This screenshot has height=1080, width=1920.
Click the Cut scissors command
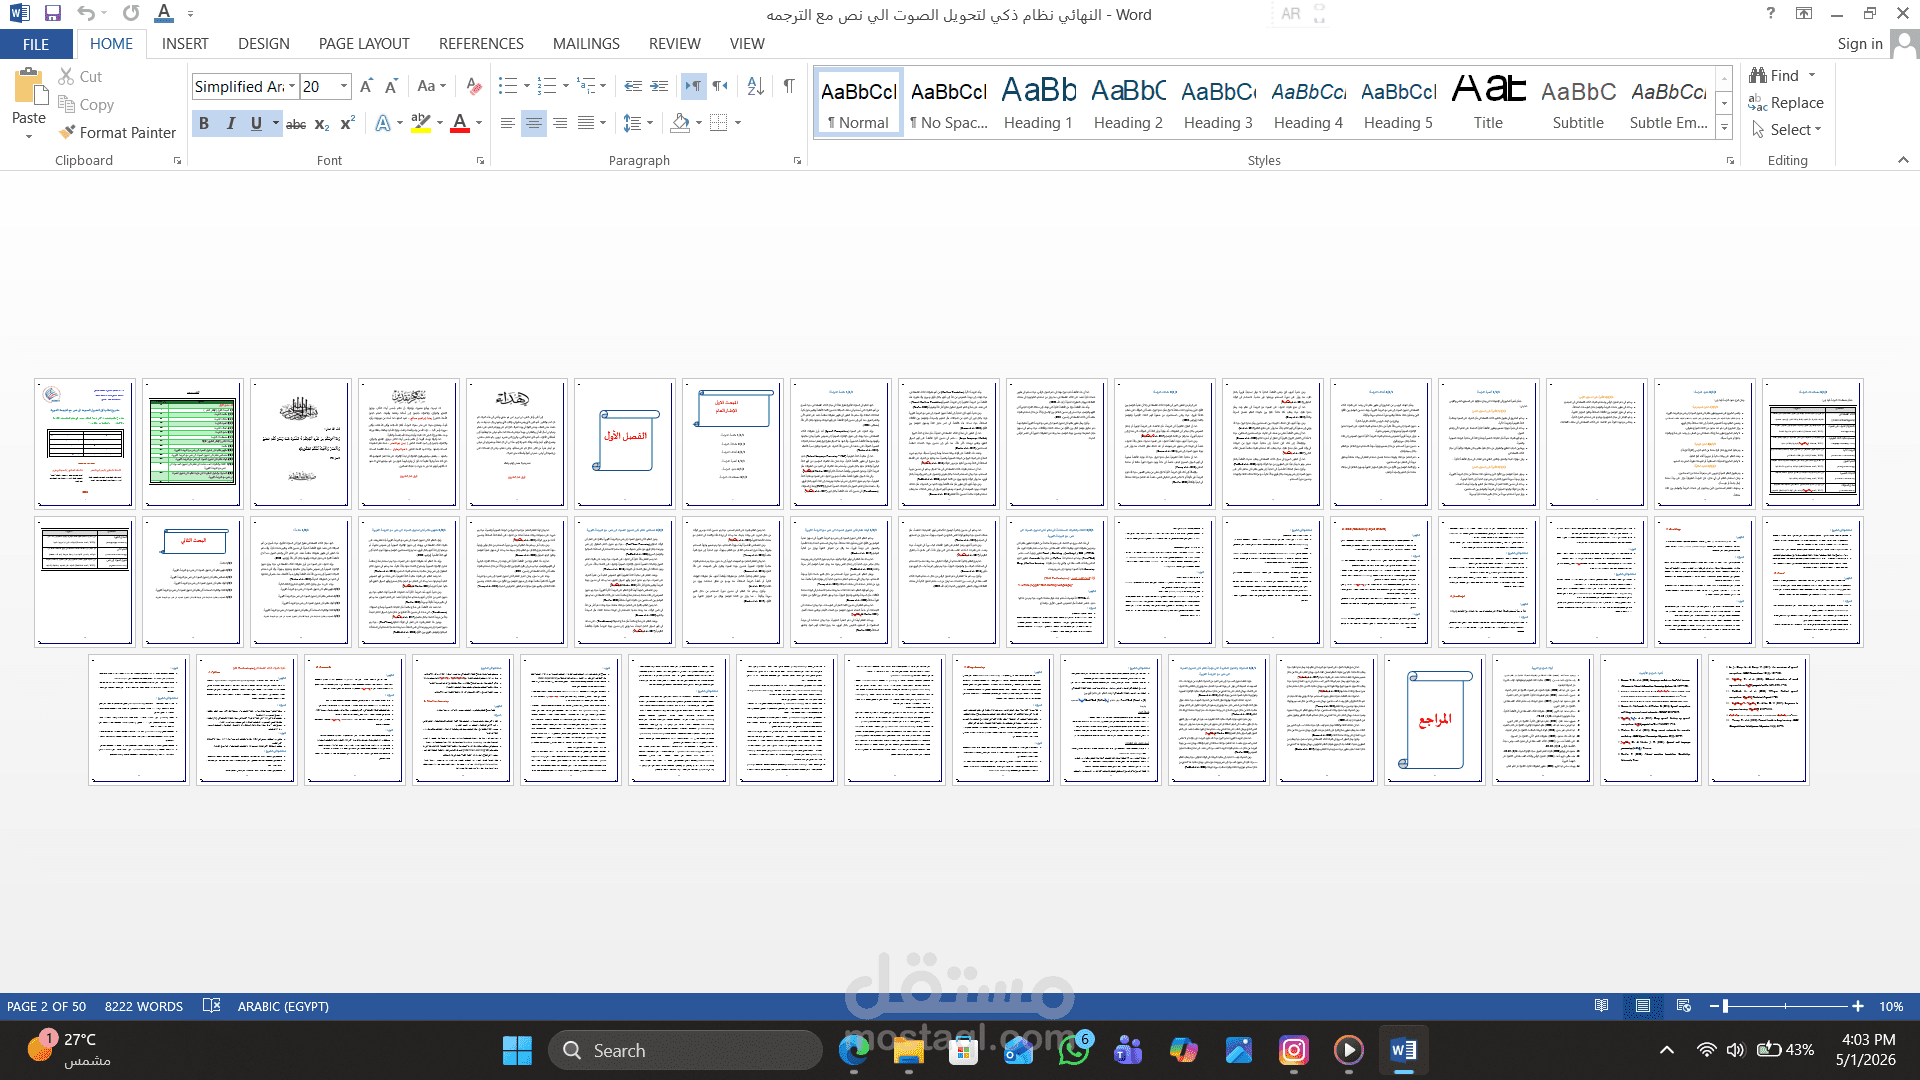point(80,76)
